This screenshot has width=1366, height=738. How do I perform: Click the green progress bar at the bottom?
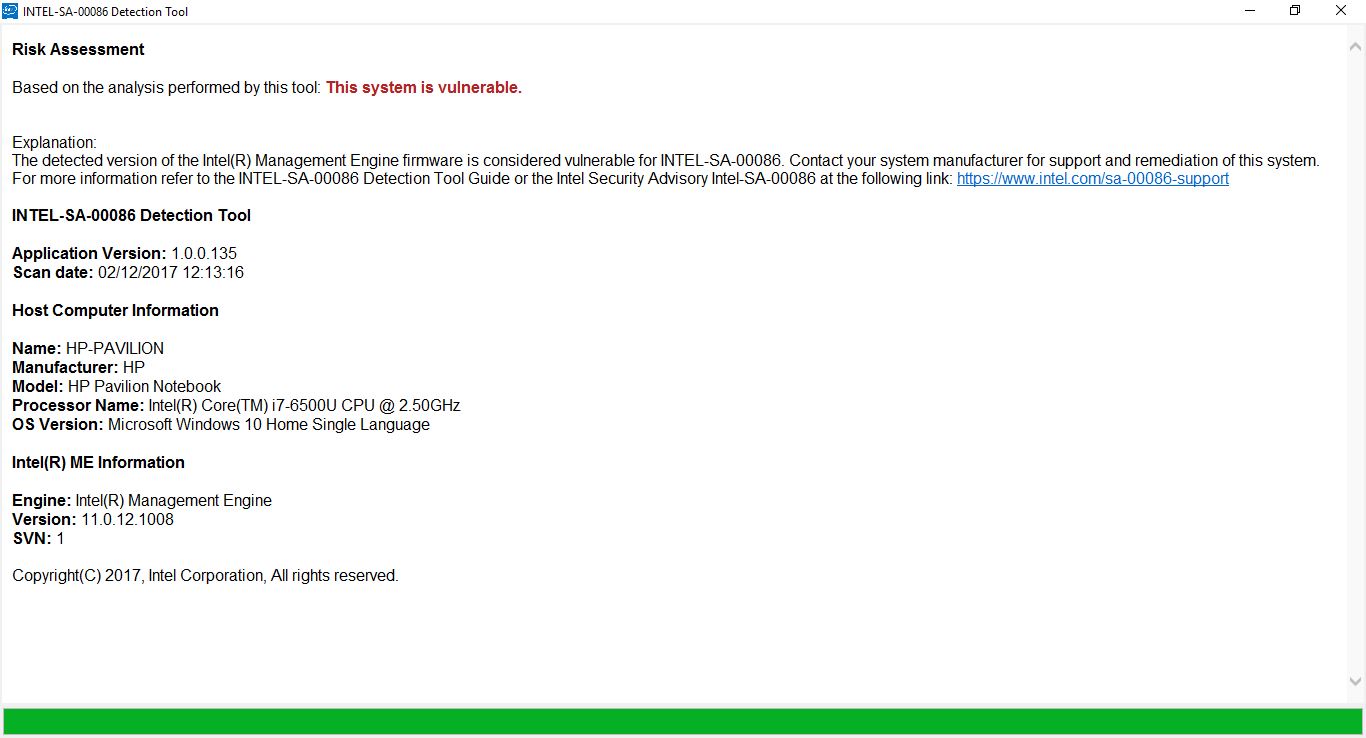click(683, 722)
